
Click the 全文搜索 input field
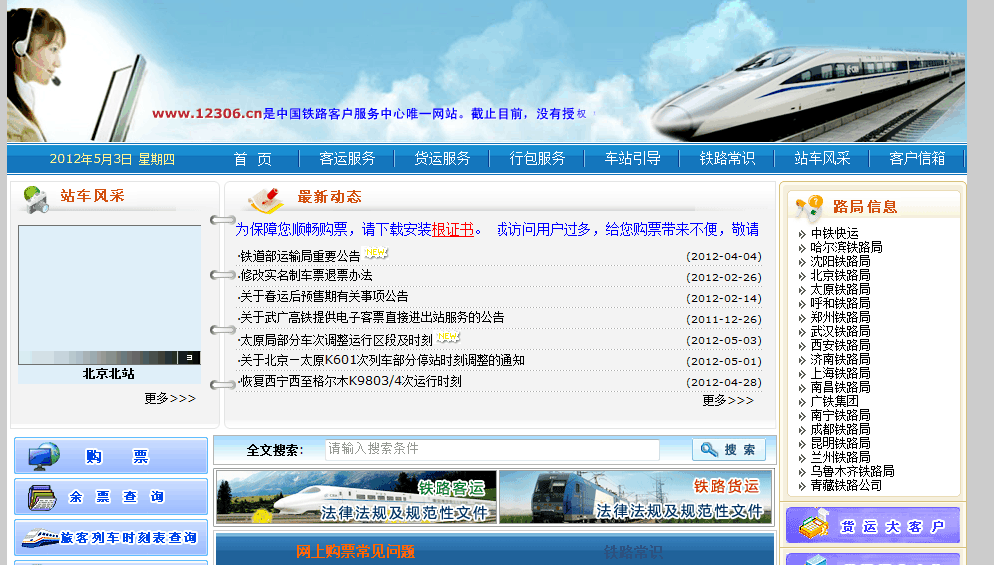[x=492, y=449]
